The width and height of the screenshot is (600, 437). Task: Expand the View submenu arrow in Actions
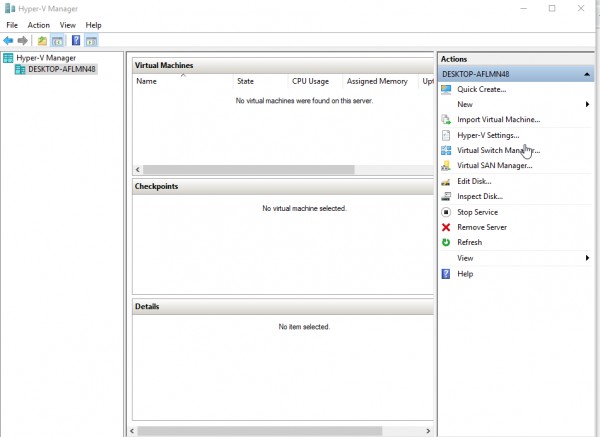click(587, 258)
